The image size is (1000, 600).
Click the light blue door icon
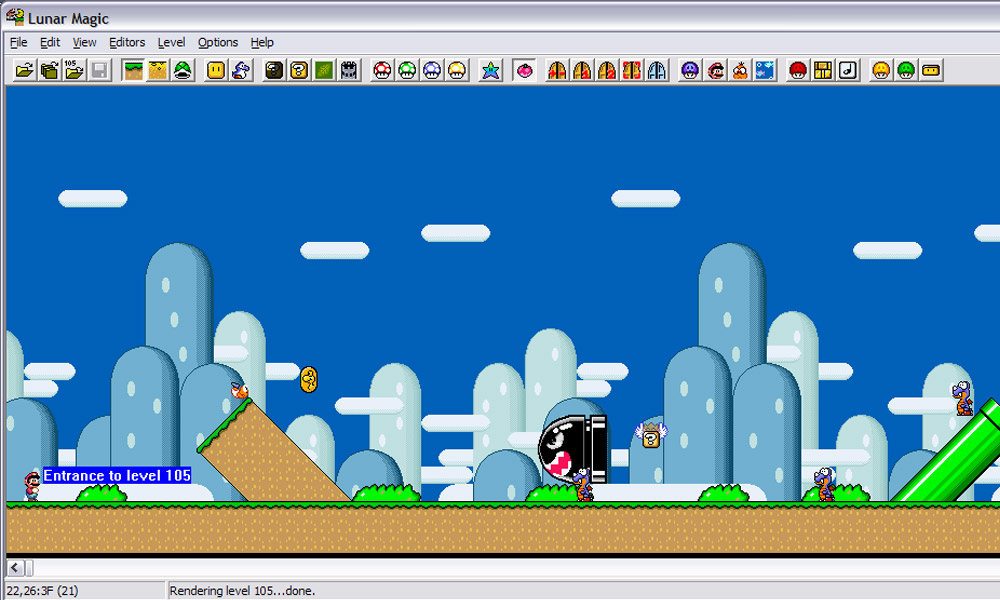click(656, 70)
